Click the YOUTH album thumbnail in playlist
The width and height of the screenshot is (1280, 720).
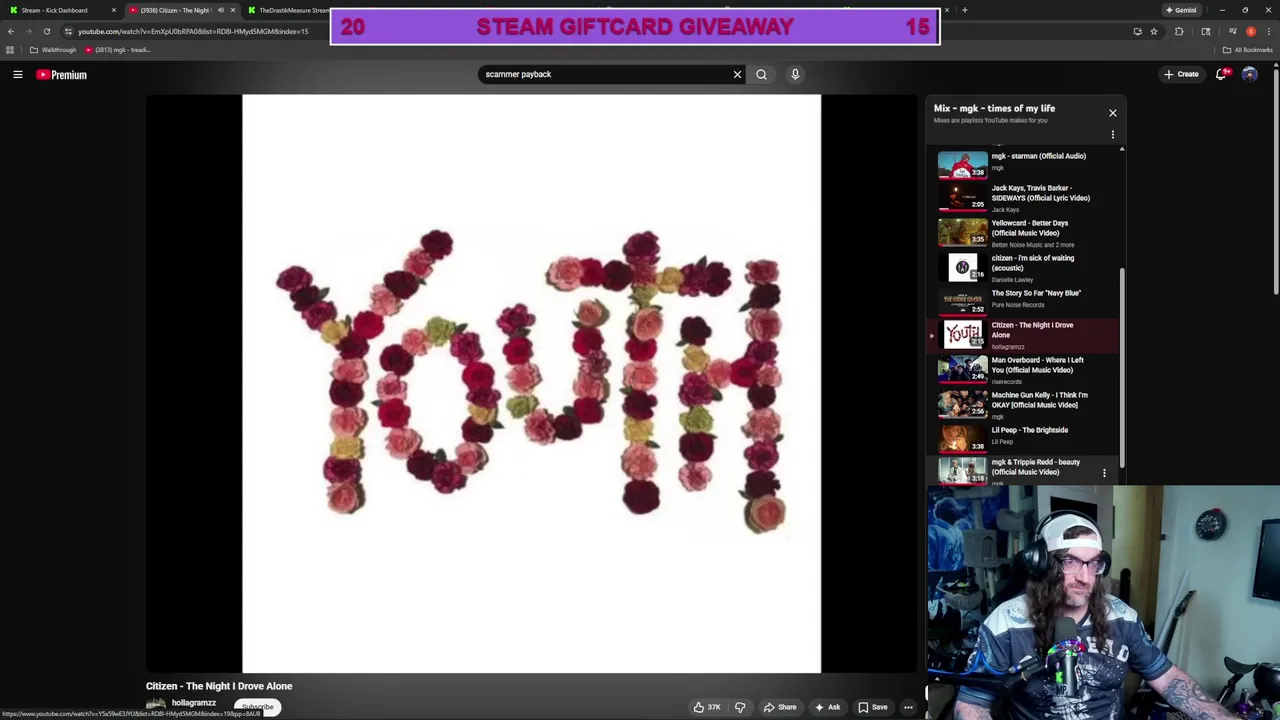[x=962, y=334]
